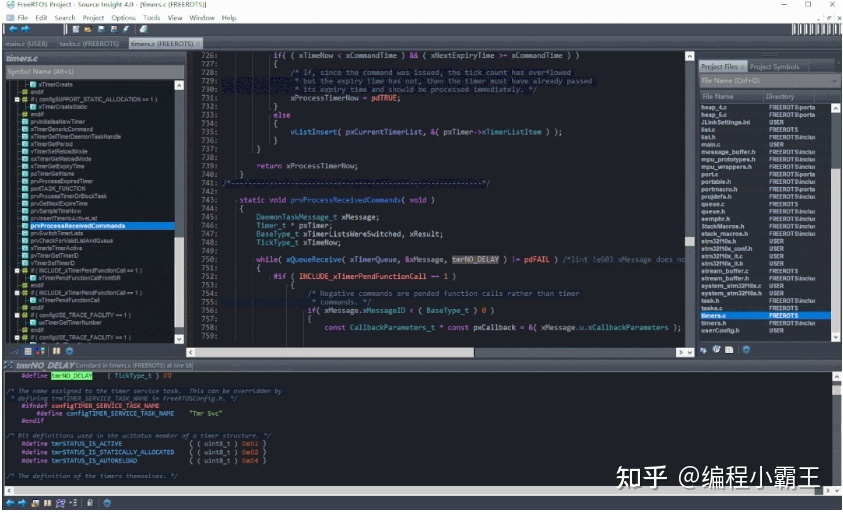Open symbol window settings gear

(x=69, y=351)
